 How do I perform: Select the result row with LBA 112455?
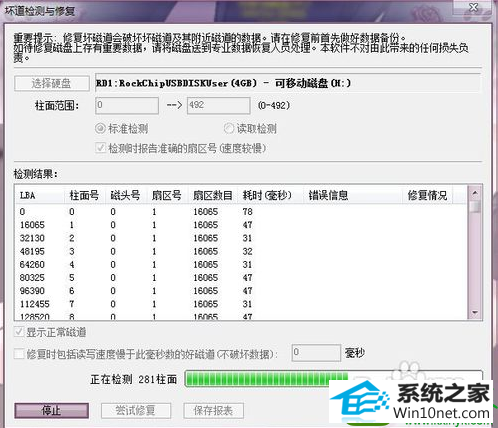[x=241, y=304]
